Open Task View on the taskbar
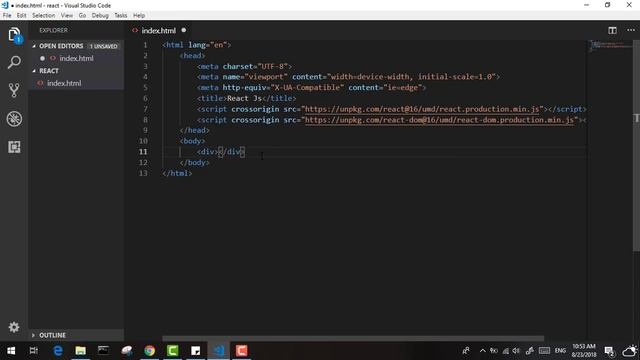Screen dimensions: 640x360 pyautogui.click(x=33, y=351)
